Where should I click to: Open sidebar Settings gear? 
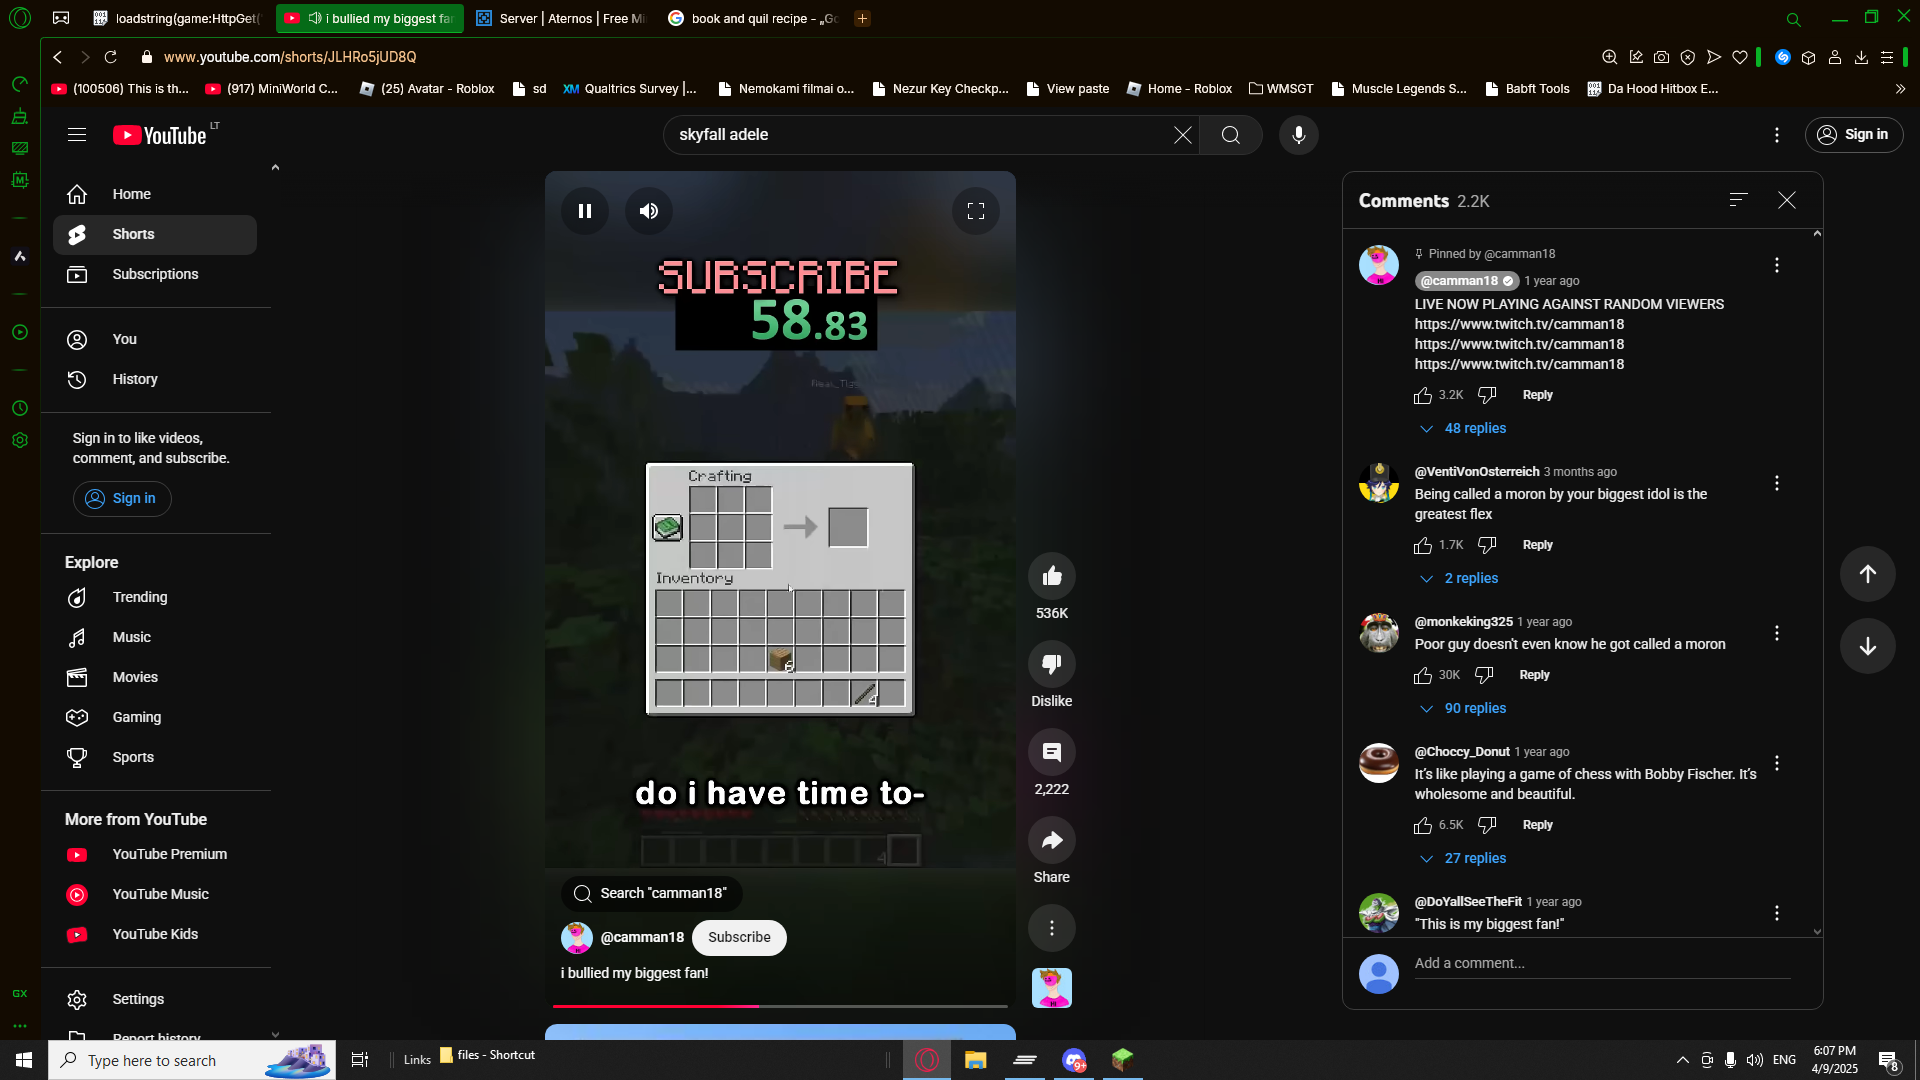coord(155,1000)
